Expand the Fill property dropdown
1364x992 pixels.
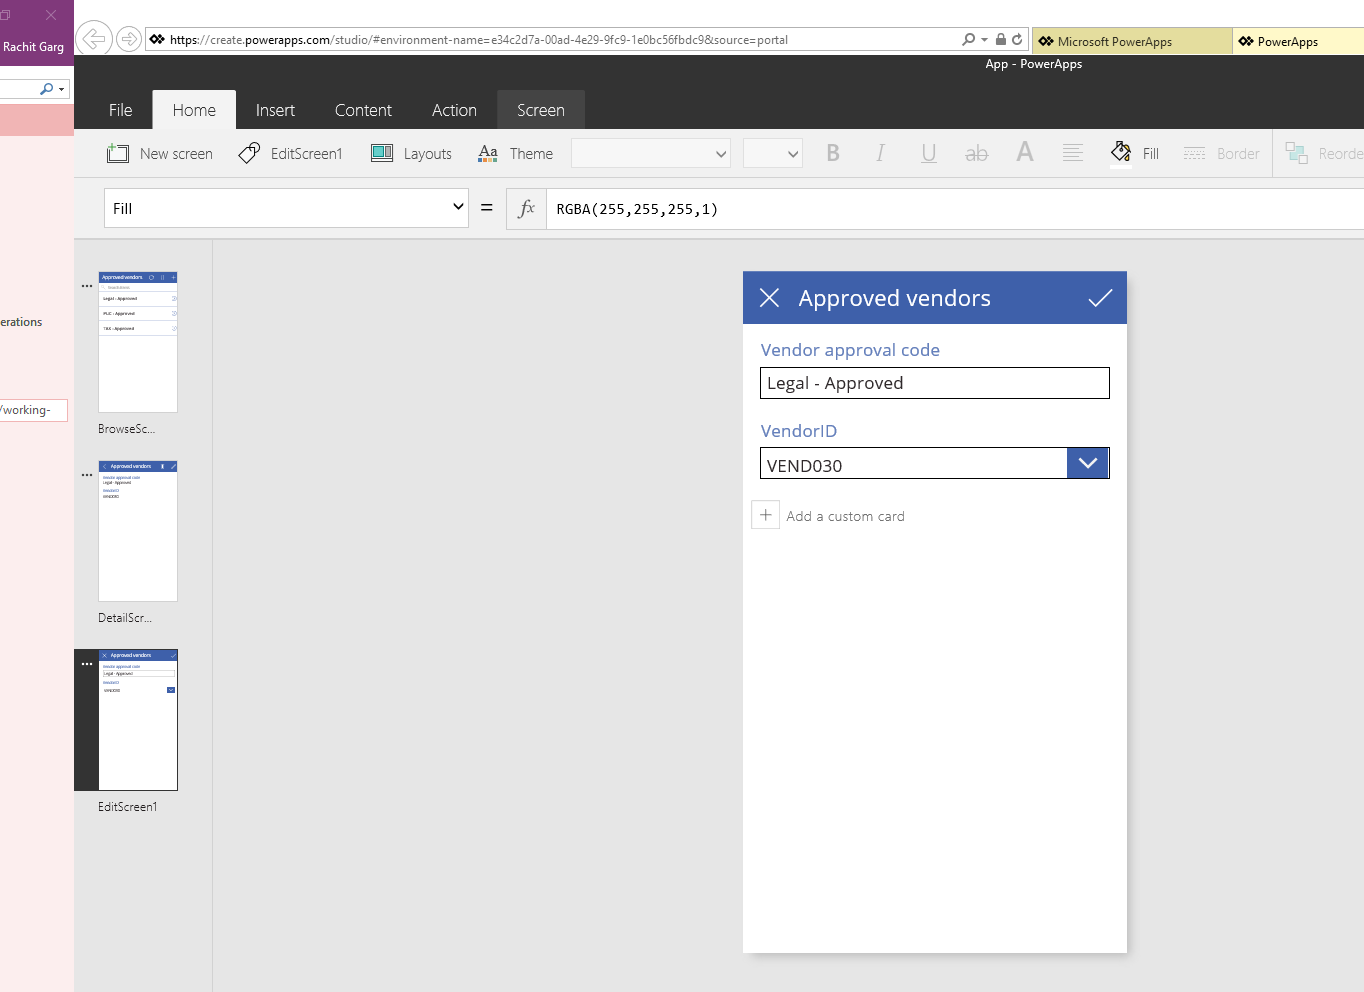tap(458, 208)
